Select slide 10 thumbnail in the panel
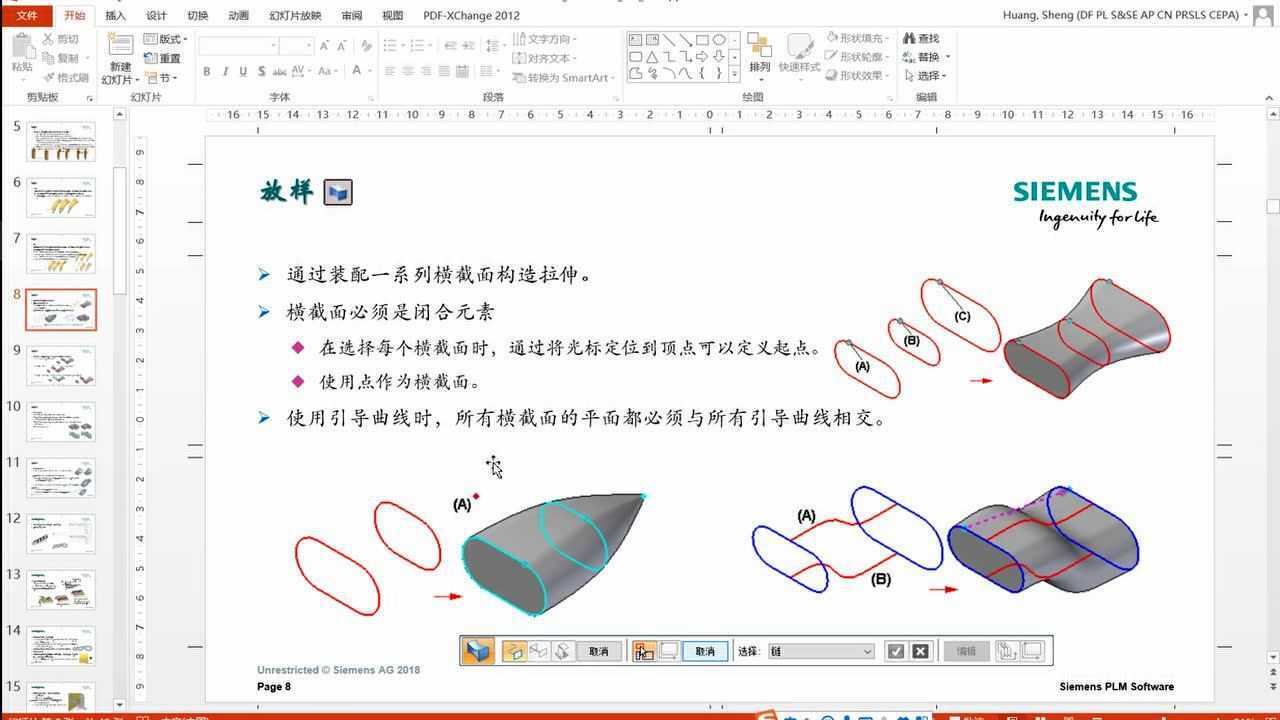Screen dimensions: 1280x720 point(60,422)
